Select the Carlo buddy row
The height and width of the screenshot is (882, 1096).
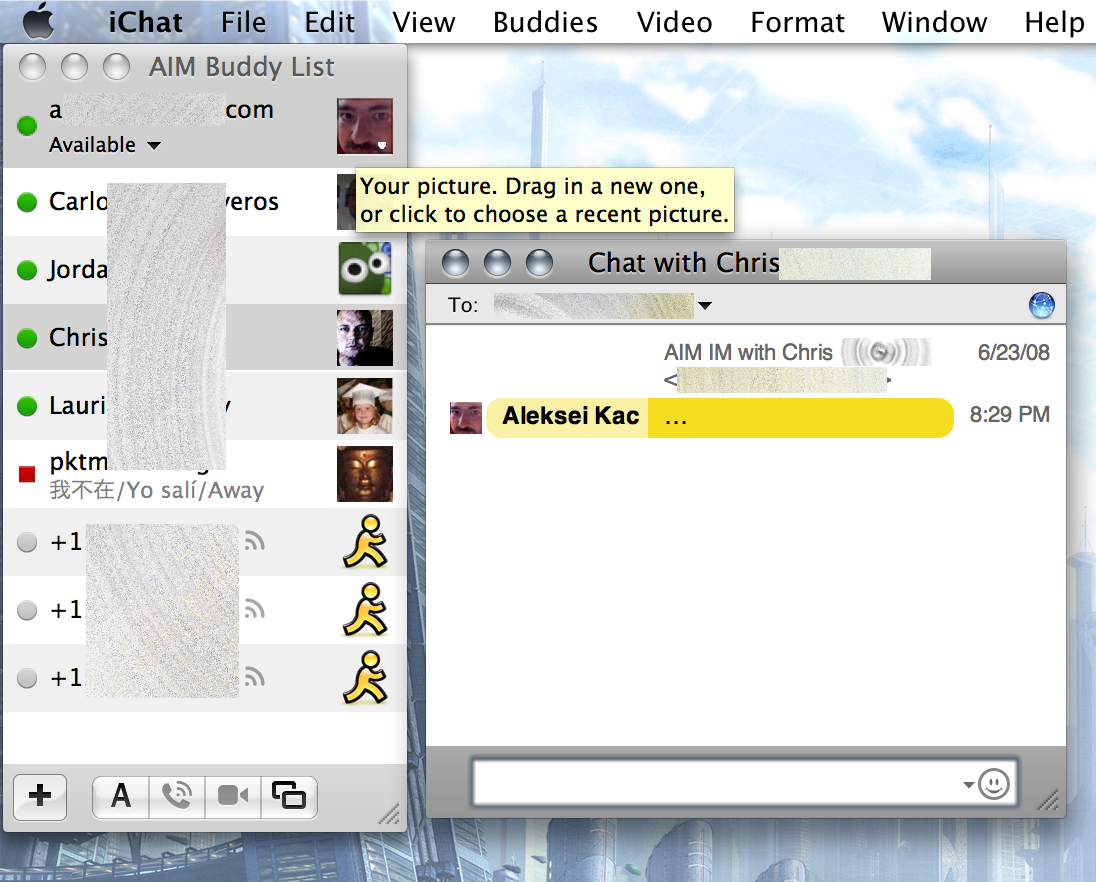pos(205,202)
